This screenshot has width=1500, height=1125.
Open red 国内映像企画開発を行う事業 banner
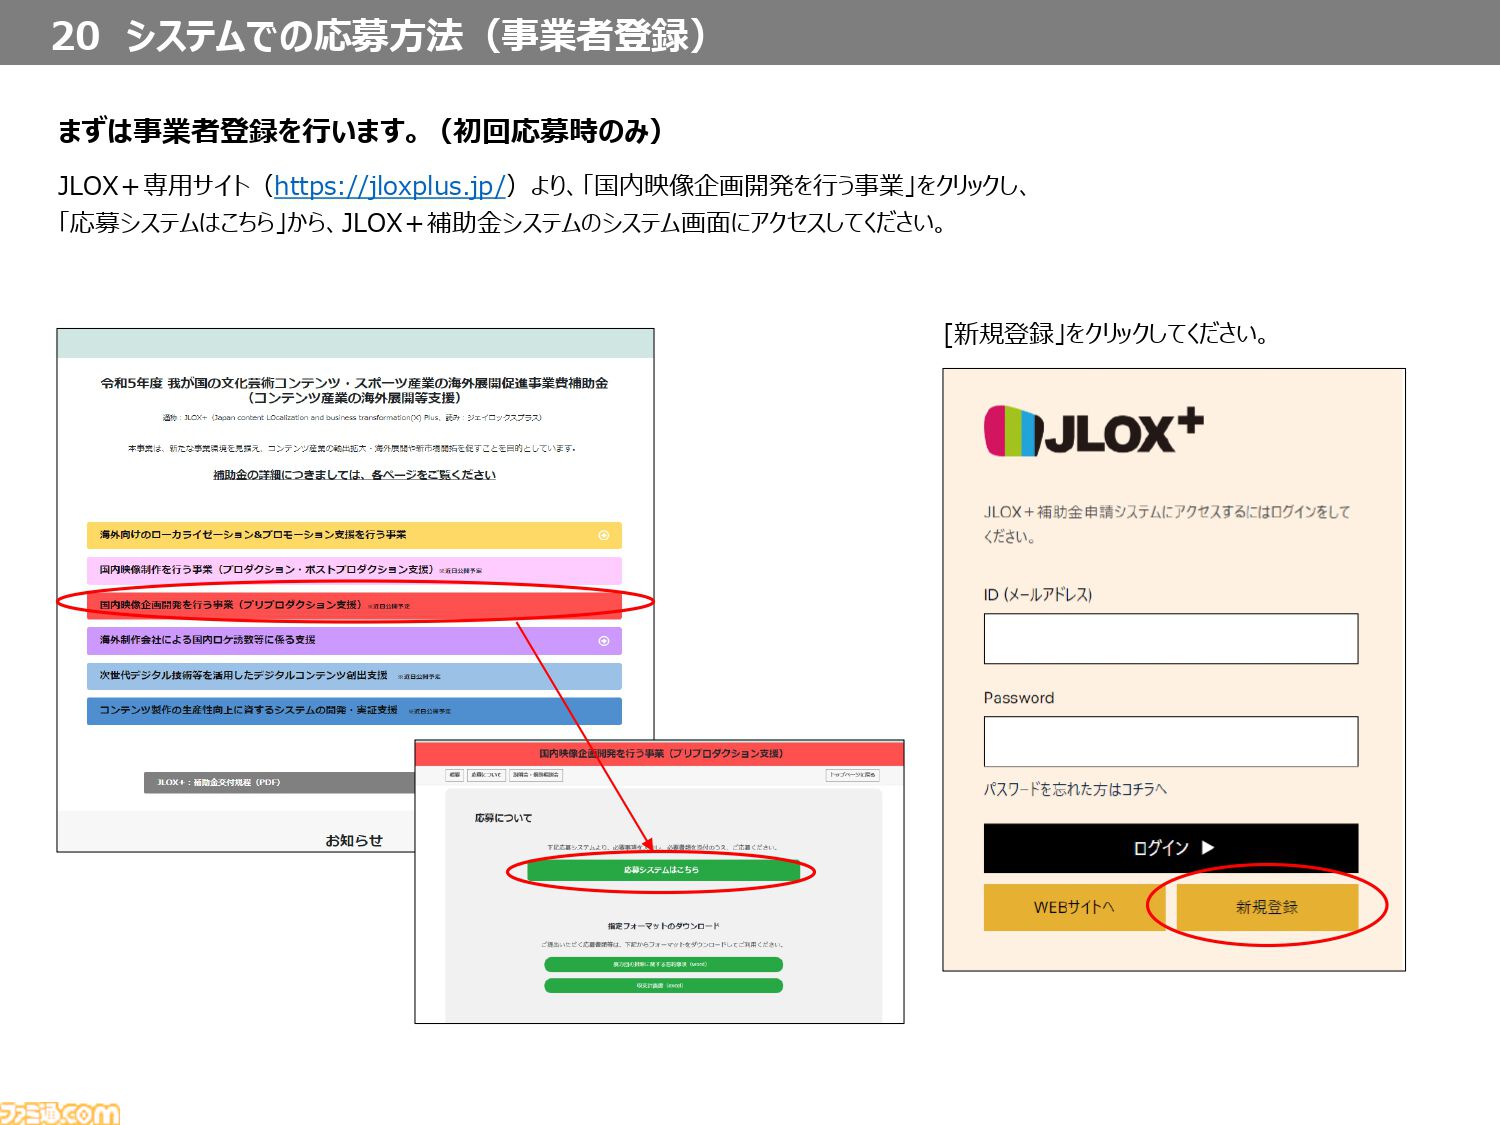pos(354,605)
